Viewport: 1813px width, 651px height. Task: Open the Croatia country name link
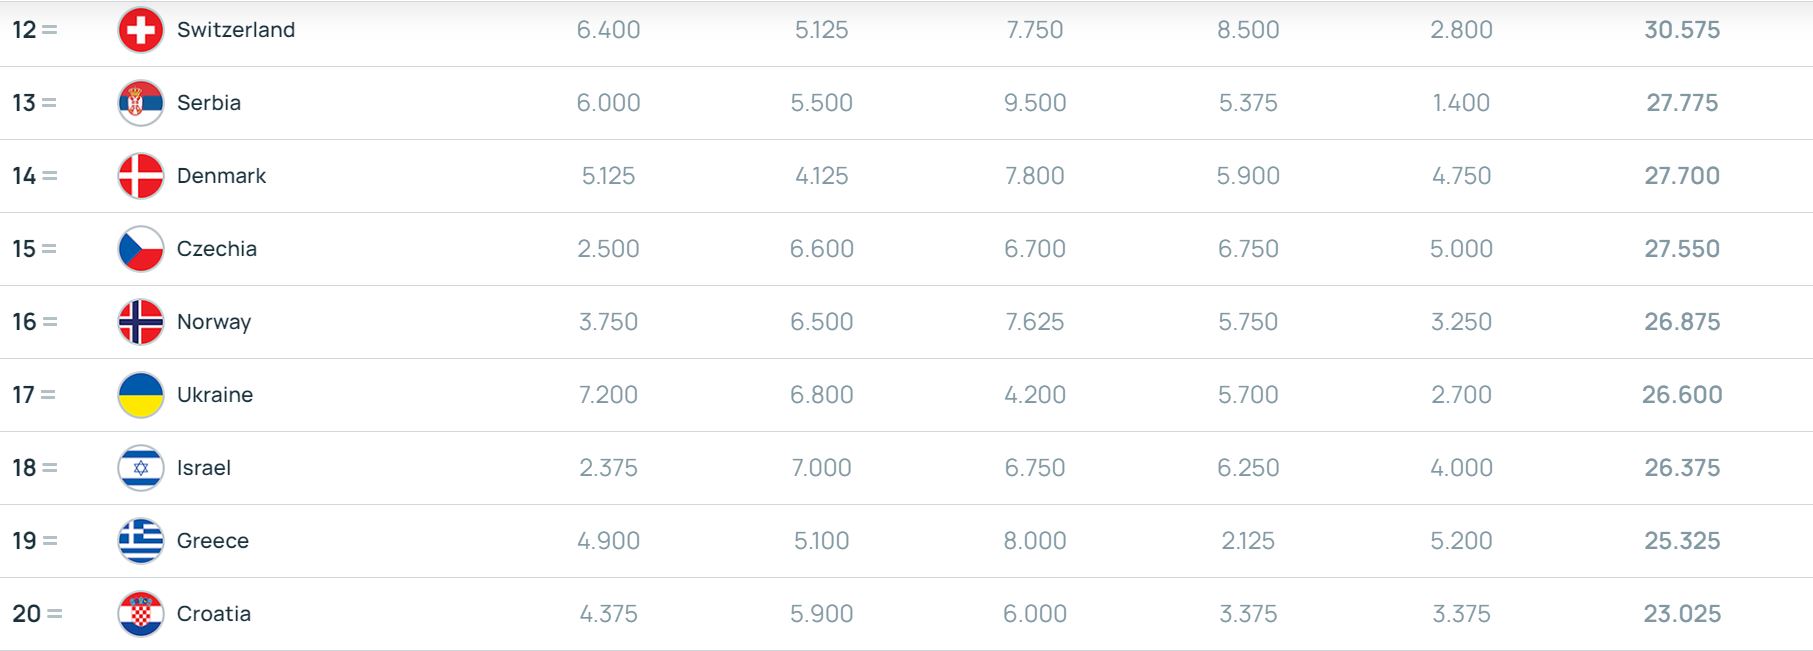(214, 614)
